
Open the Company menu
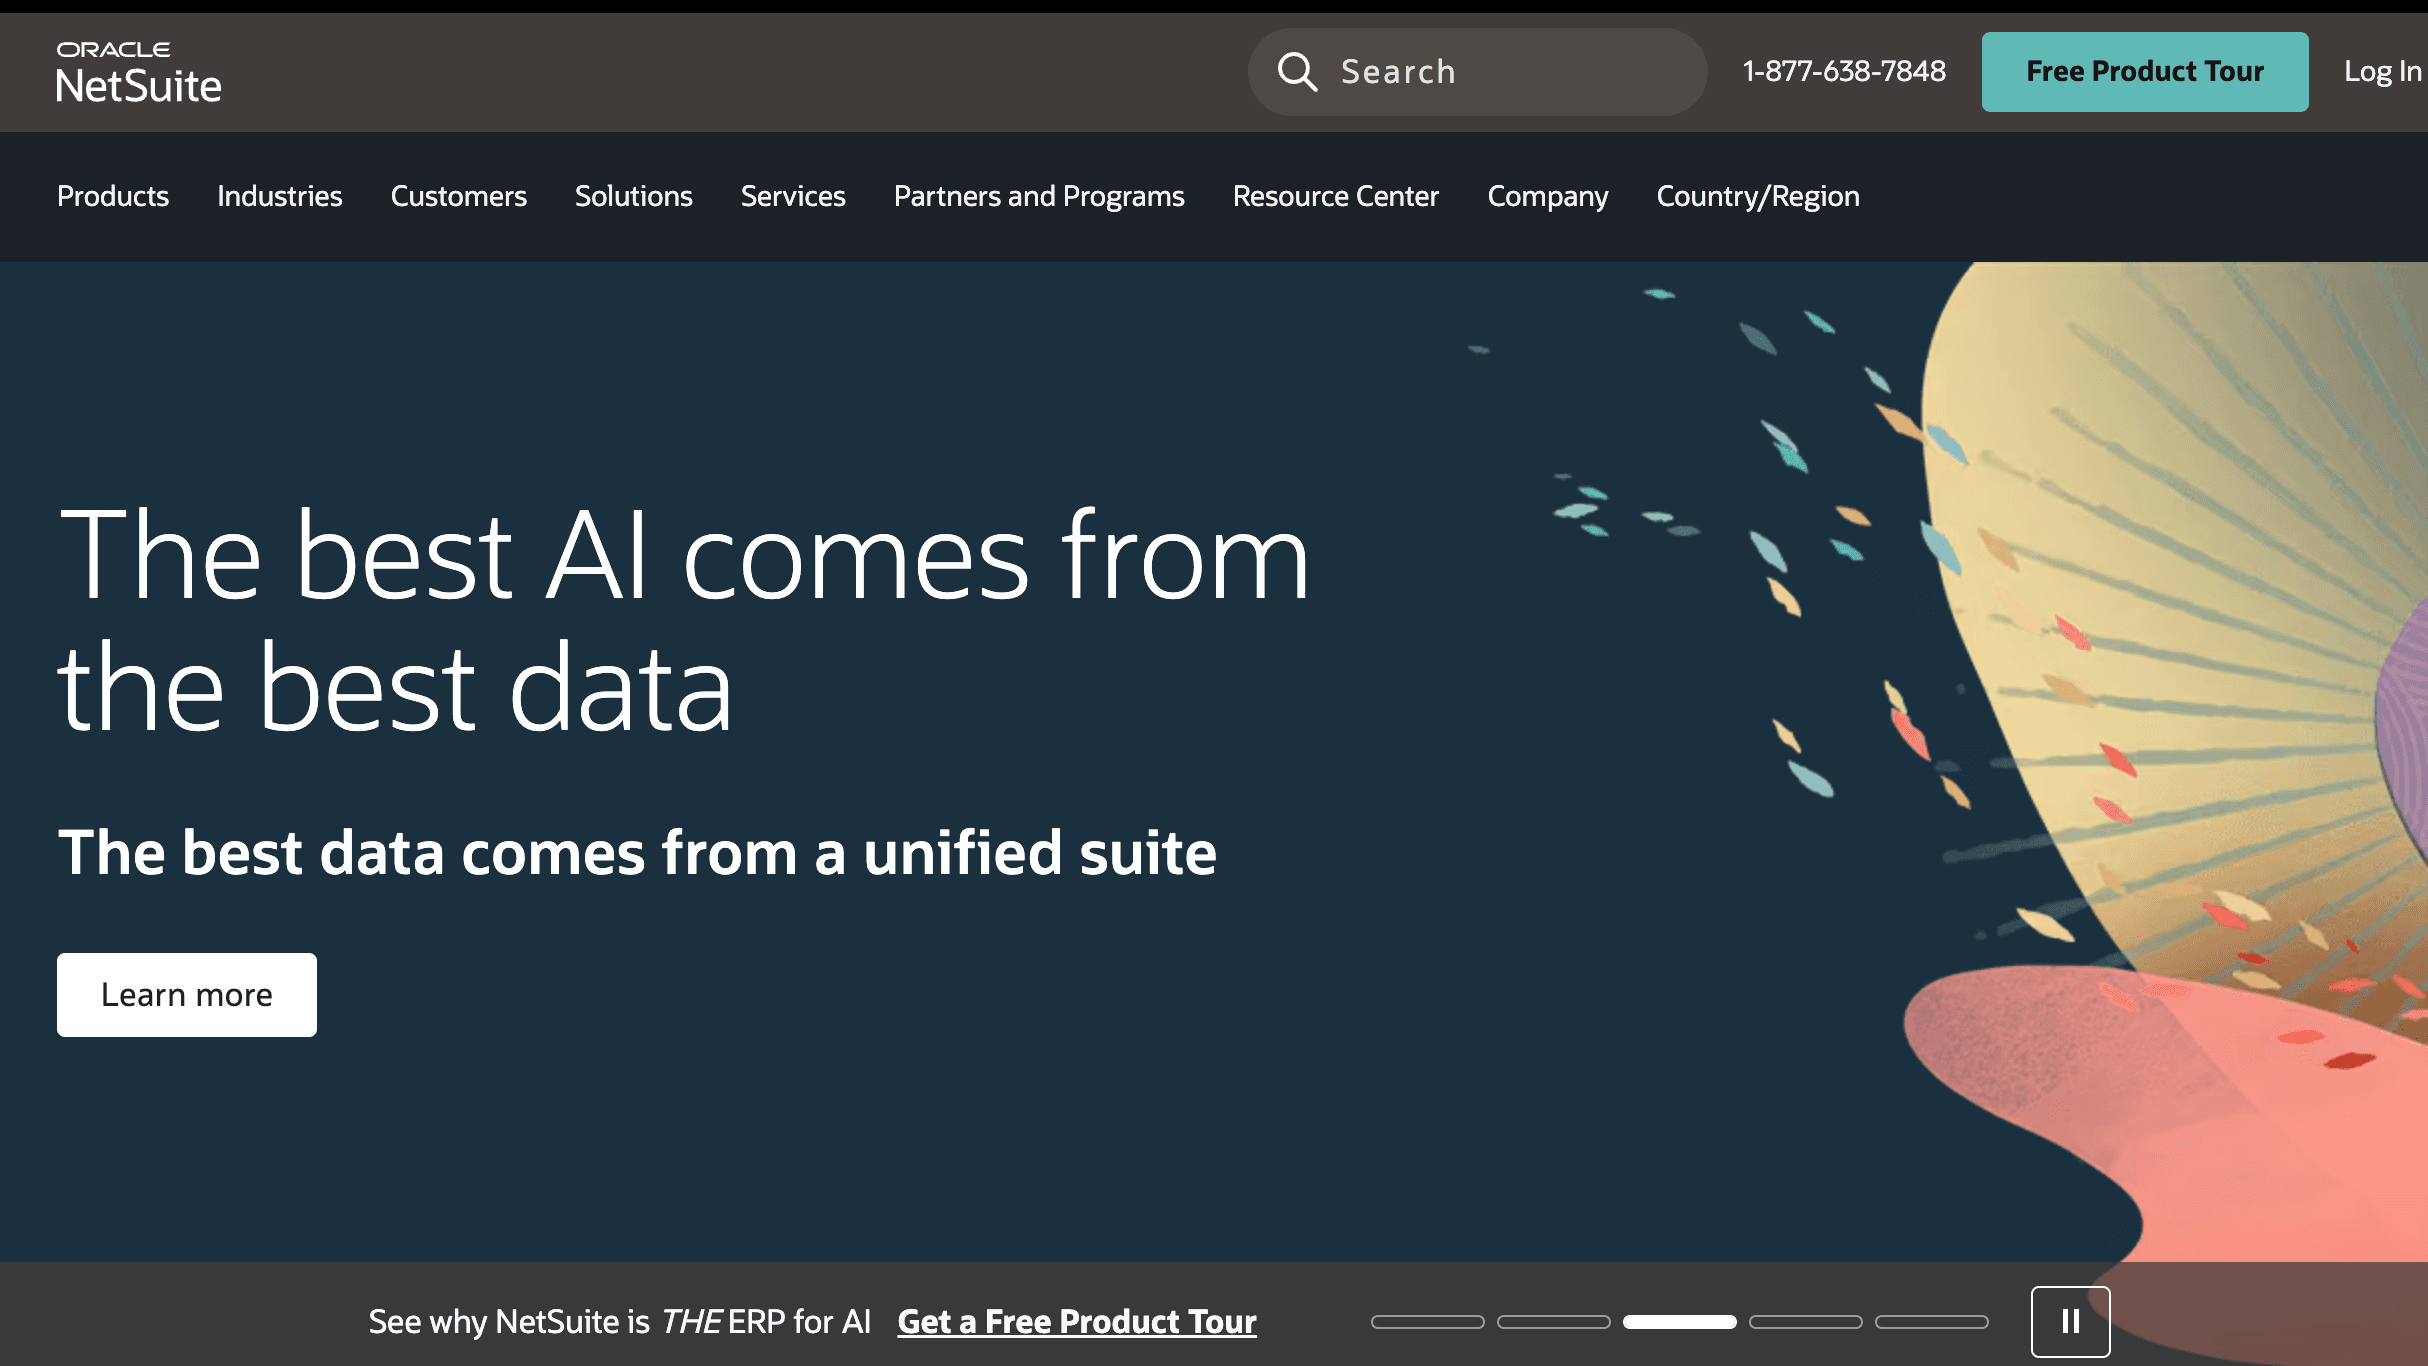tap(1548, 196)
